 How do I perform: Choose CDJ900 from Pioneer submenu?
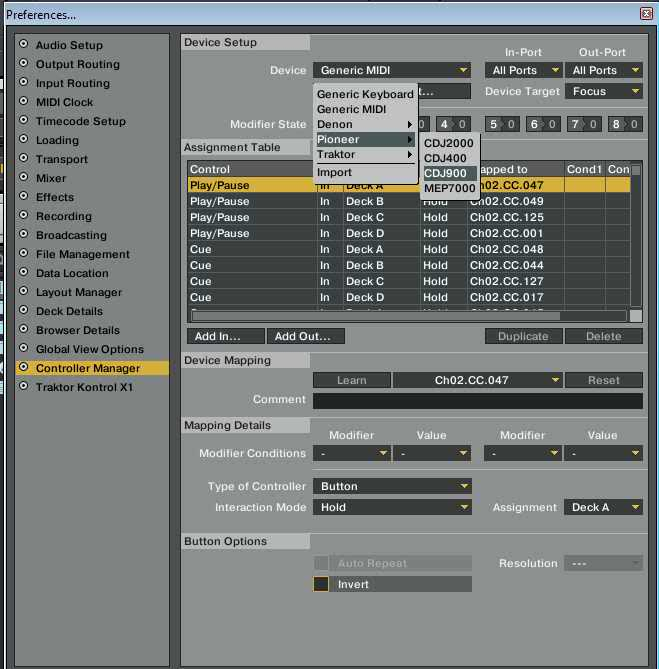click(x=448, y=173)
